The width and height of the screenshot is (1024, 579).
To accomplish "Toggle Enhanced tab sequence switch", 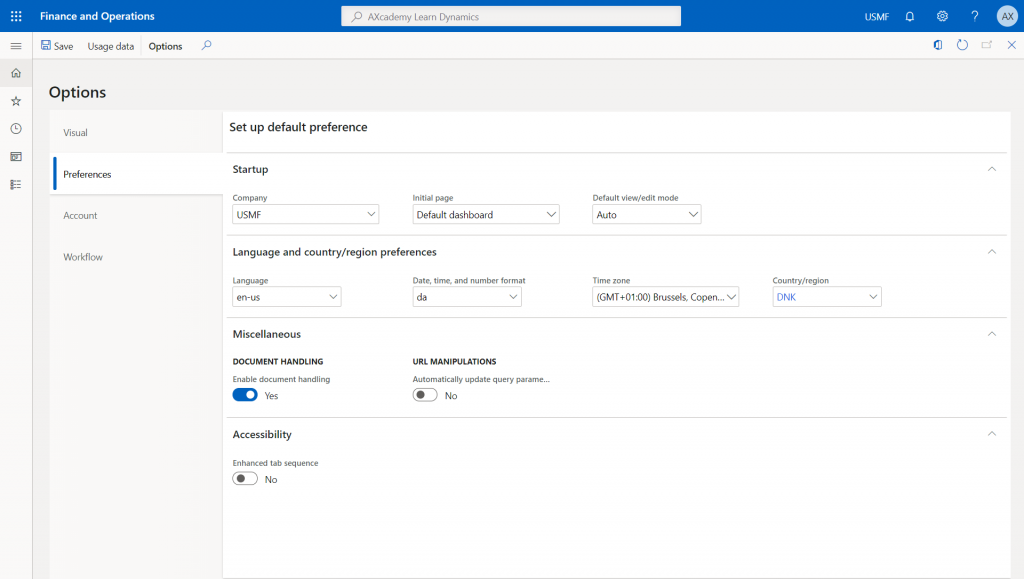I will [x=245, y=478].
